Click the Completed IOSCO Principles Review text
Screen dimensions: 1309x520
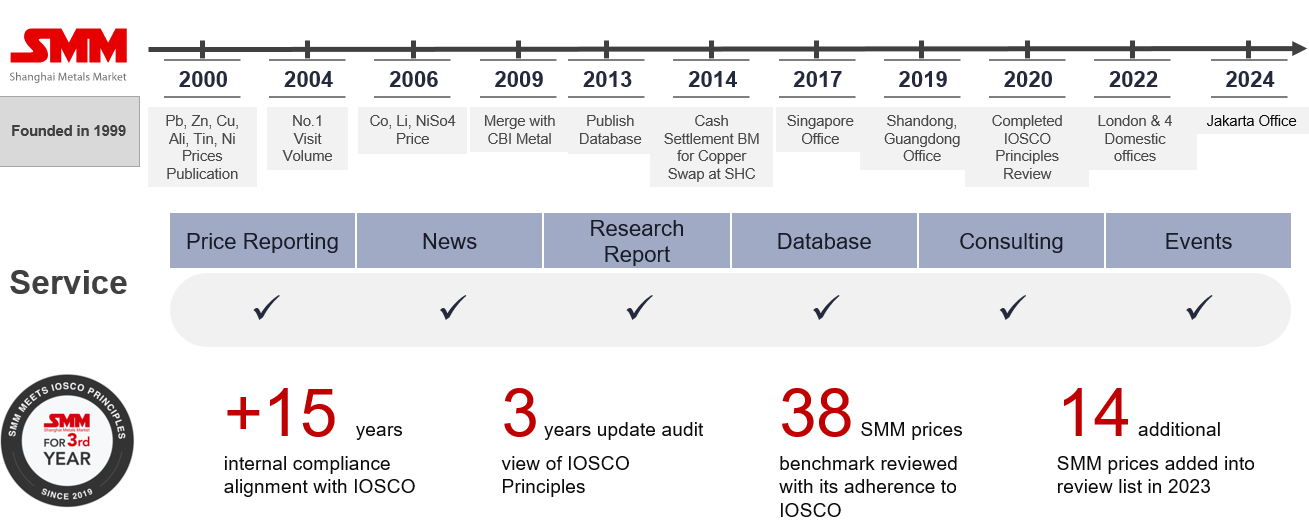point(1027,147)
